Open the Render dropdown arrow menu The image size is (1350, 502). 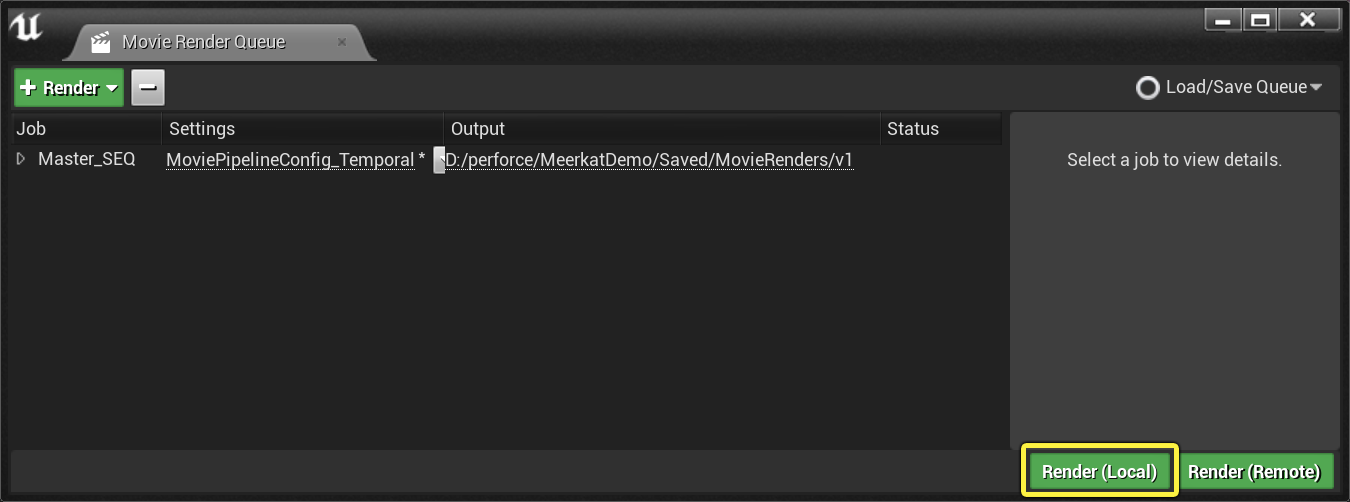pos(111,88)
